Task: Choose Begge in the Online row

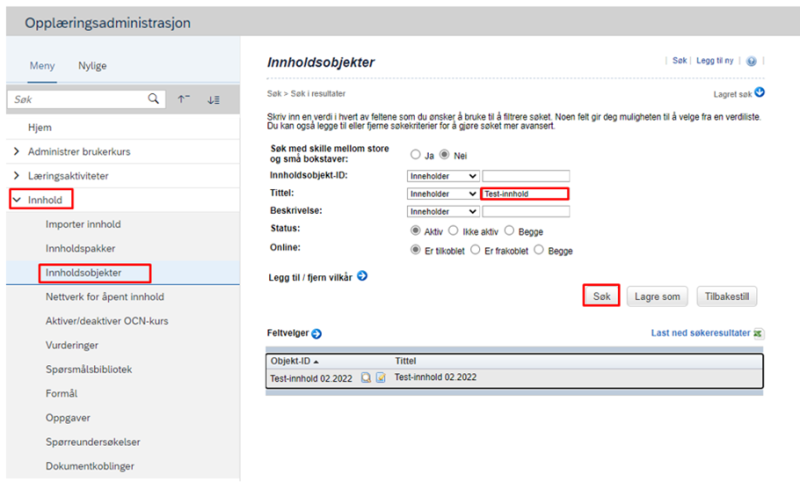Action: click(539, 250)
